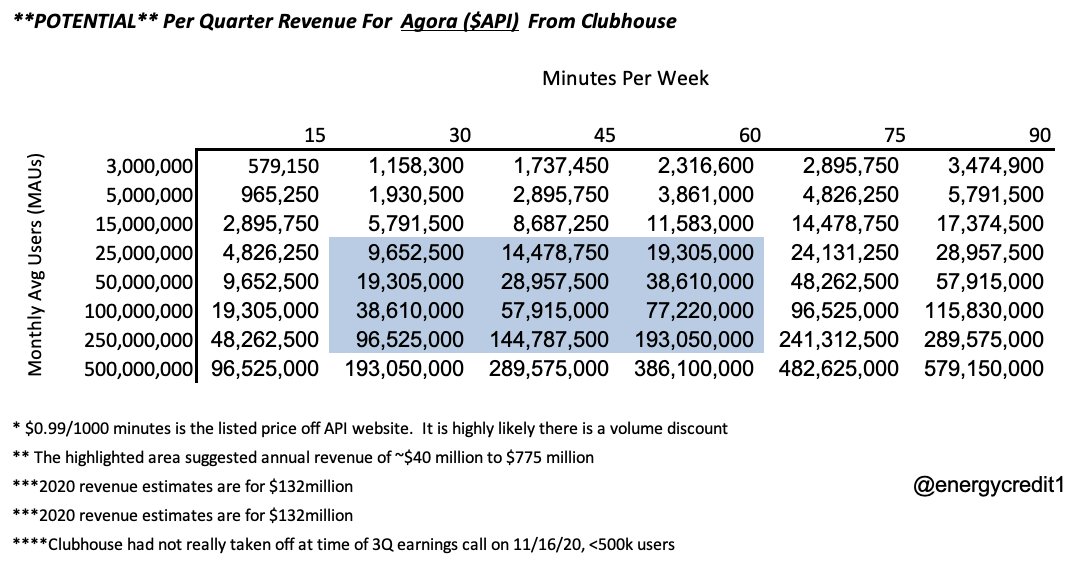This screenshot has width=1082, height=570.
Task: Select highlighted cell 57,915,000
Action: click(x=555, y=311)
